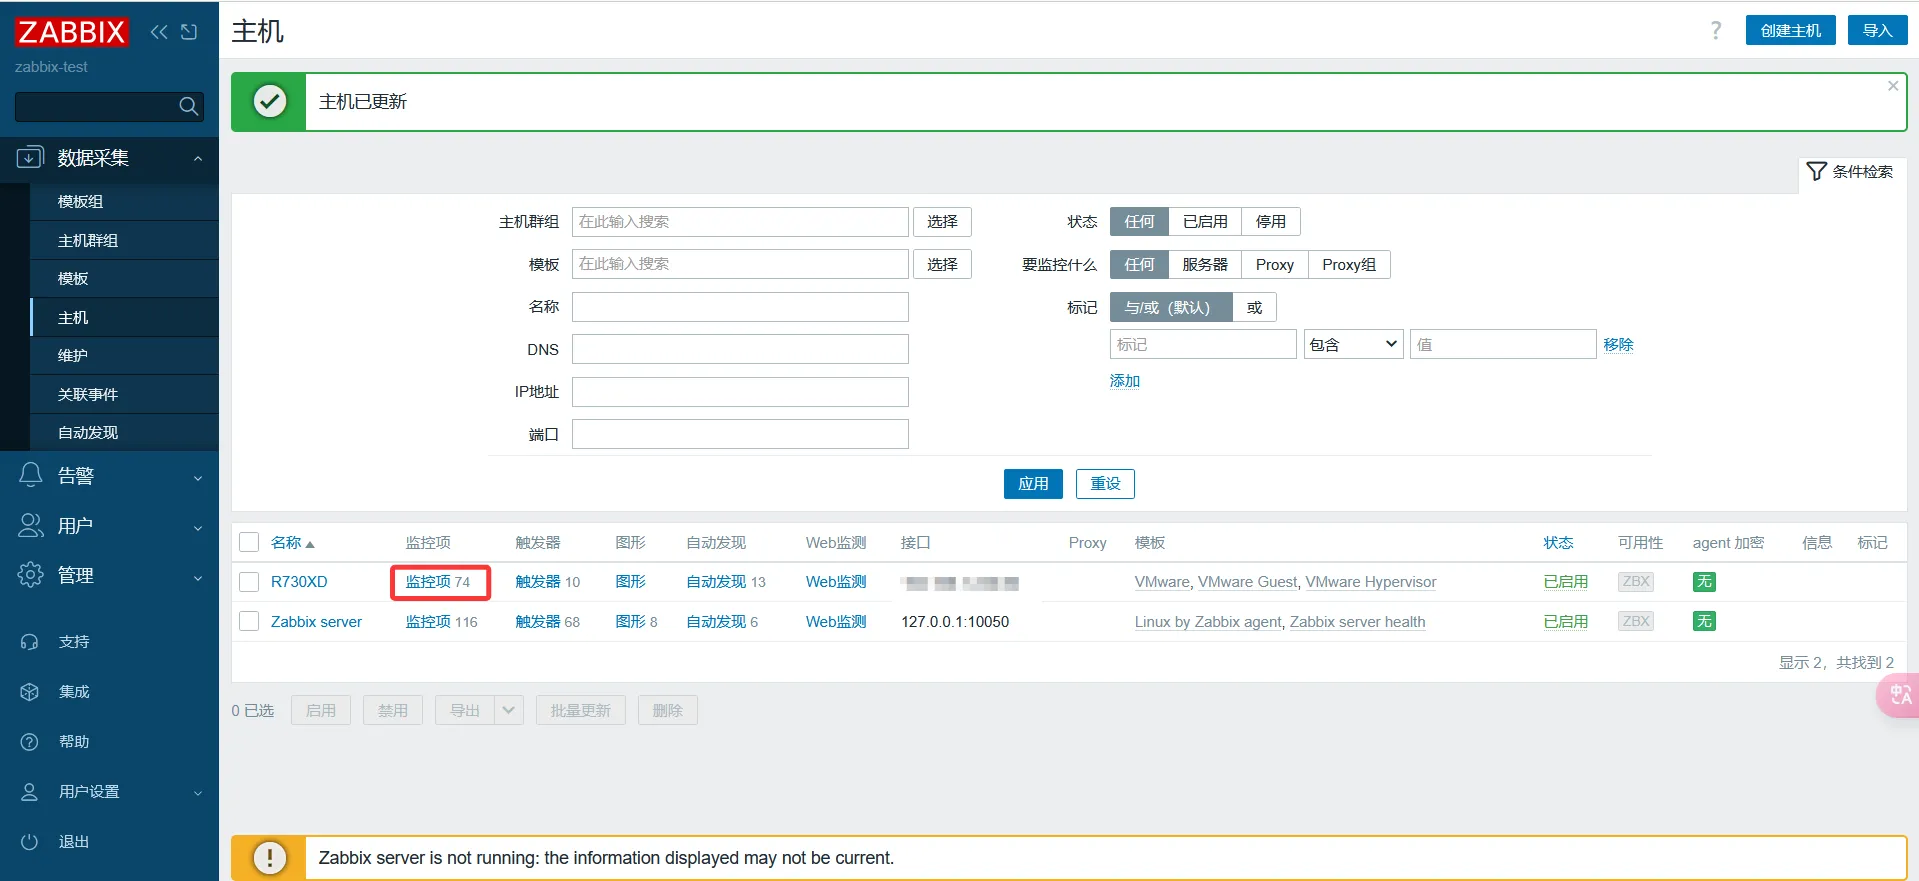The width and height of the screenshot is (1919, 881).
Task: Click the data collection section icon
Action: click(x=31, y=157)
